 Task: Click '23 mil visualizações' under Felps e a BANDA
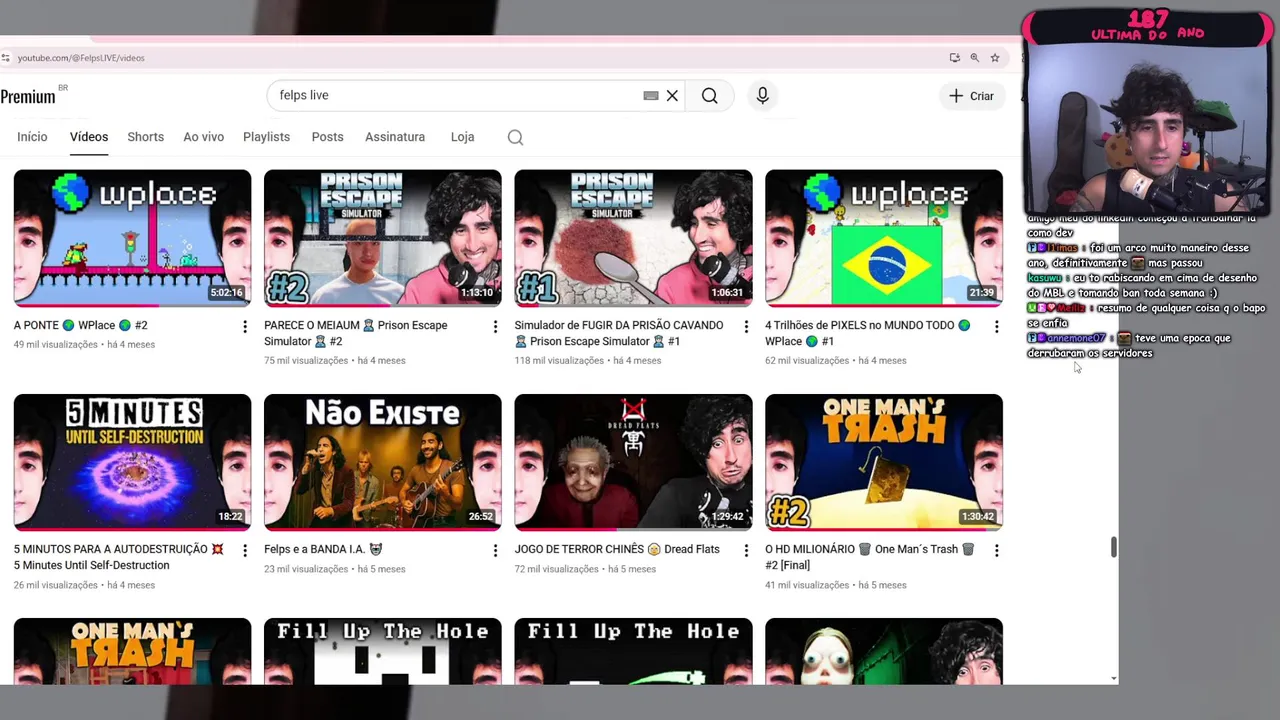pyautogui.click(x=306, y=569)
